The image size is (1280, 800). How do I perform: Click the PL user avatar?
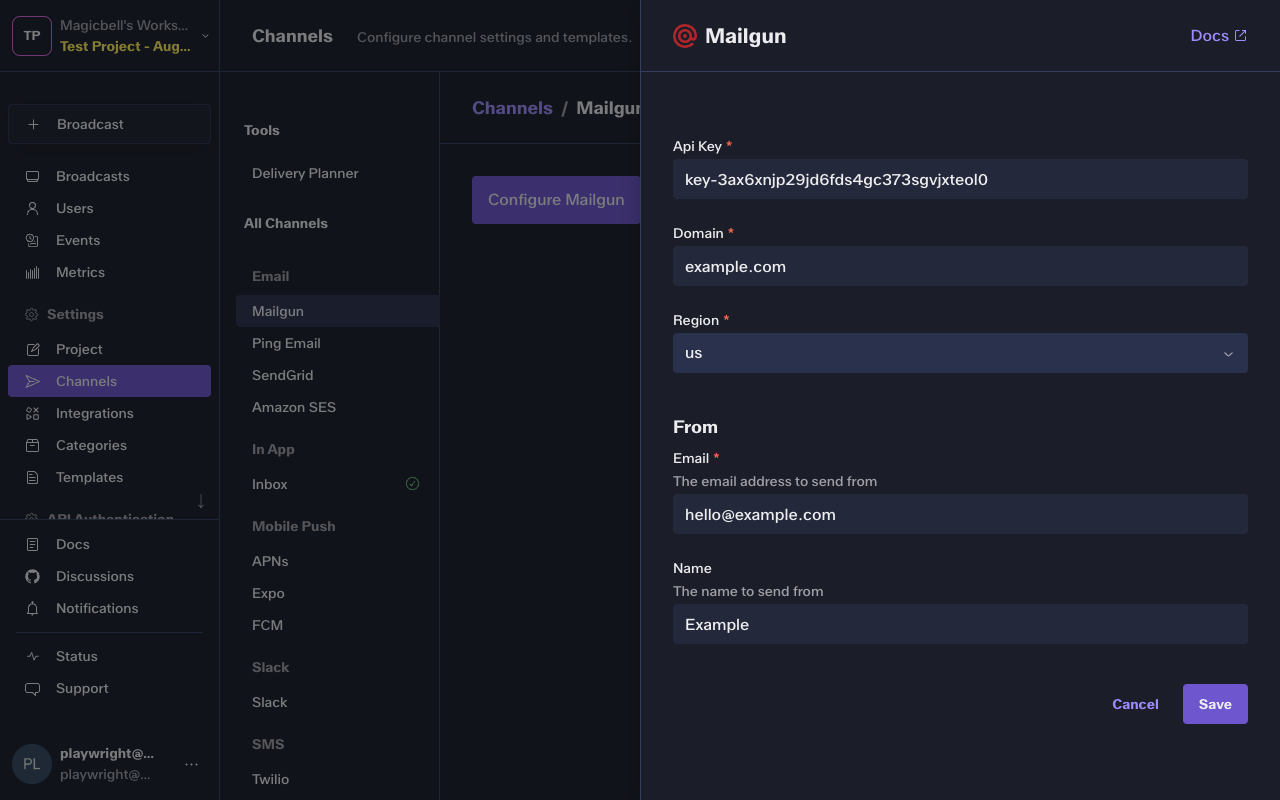[x=32, y=764]
